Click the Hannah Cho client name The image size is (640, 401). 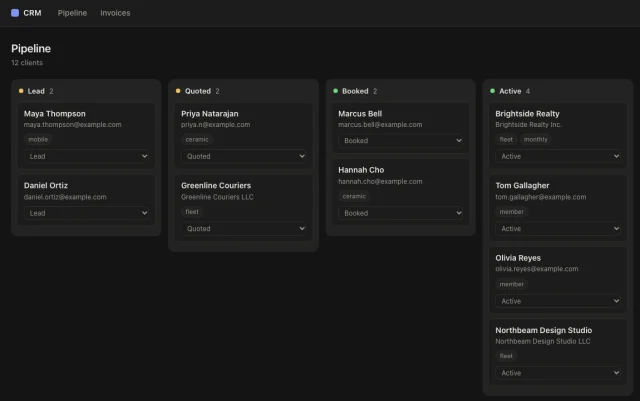coord(361,170)
